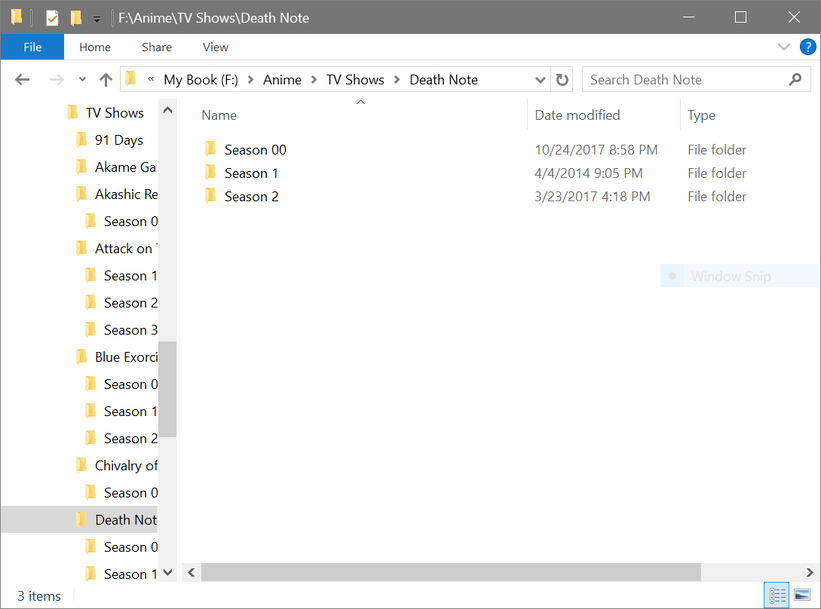Select Blue Exorci folder in tree
The height and width of the screenshot is (609, 821).
[126, 357]
